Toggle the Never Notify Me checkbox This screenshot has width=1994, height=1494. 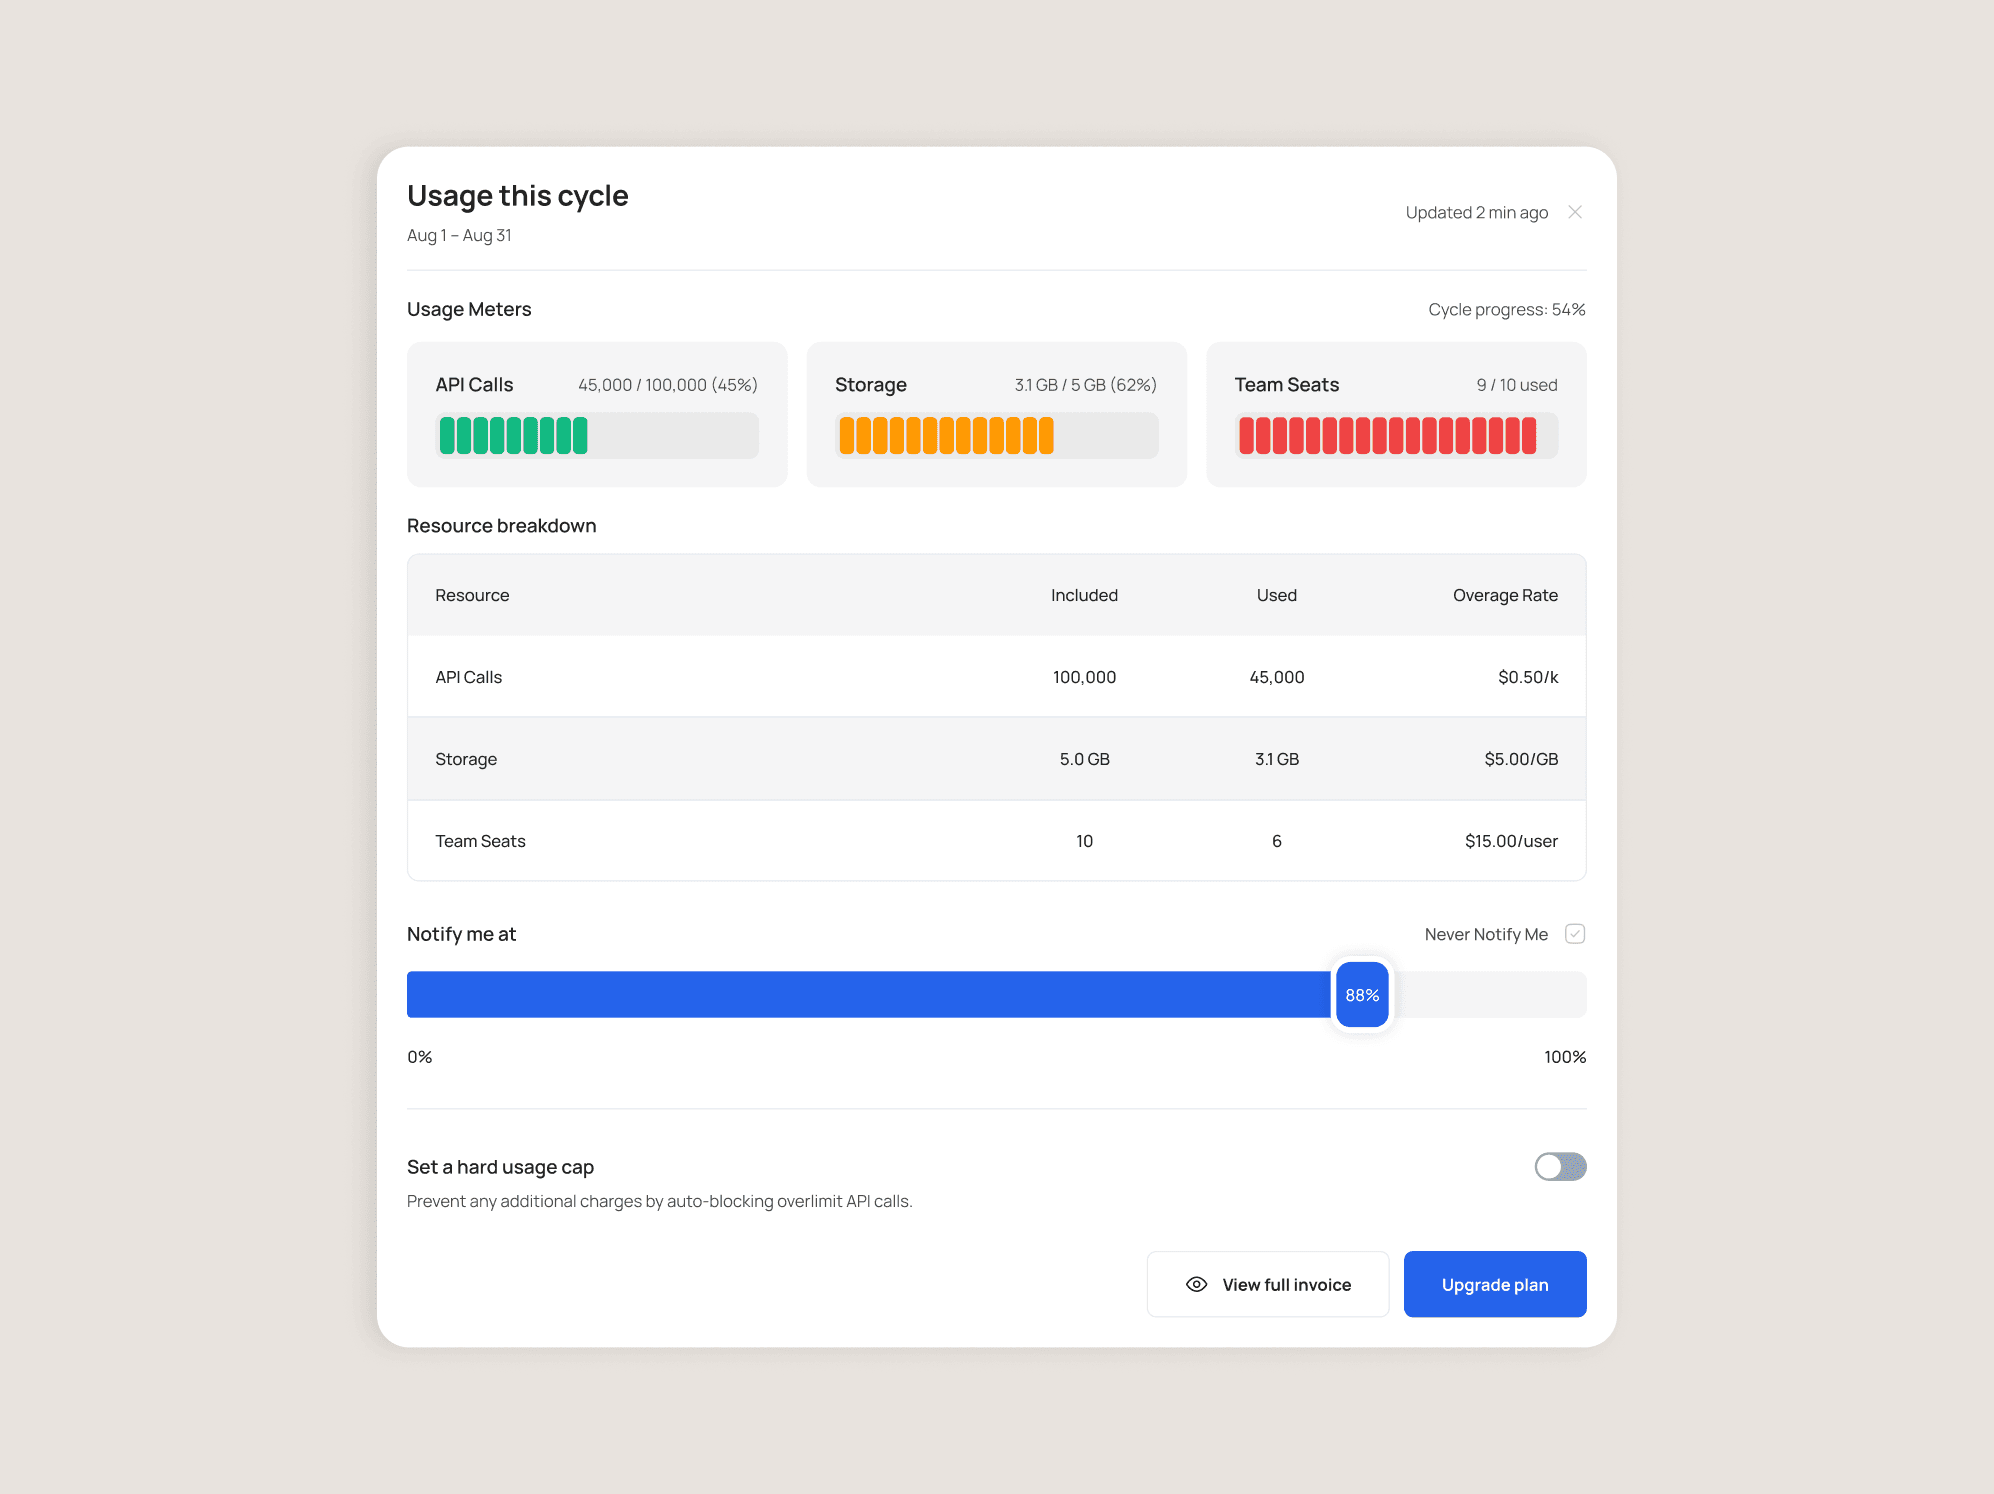1575,934
